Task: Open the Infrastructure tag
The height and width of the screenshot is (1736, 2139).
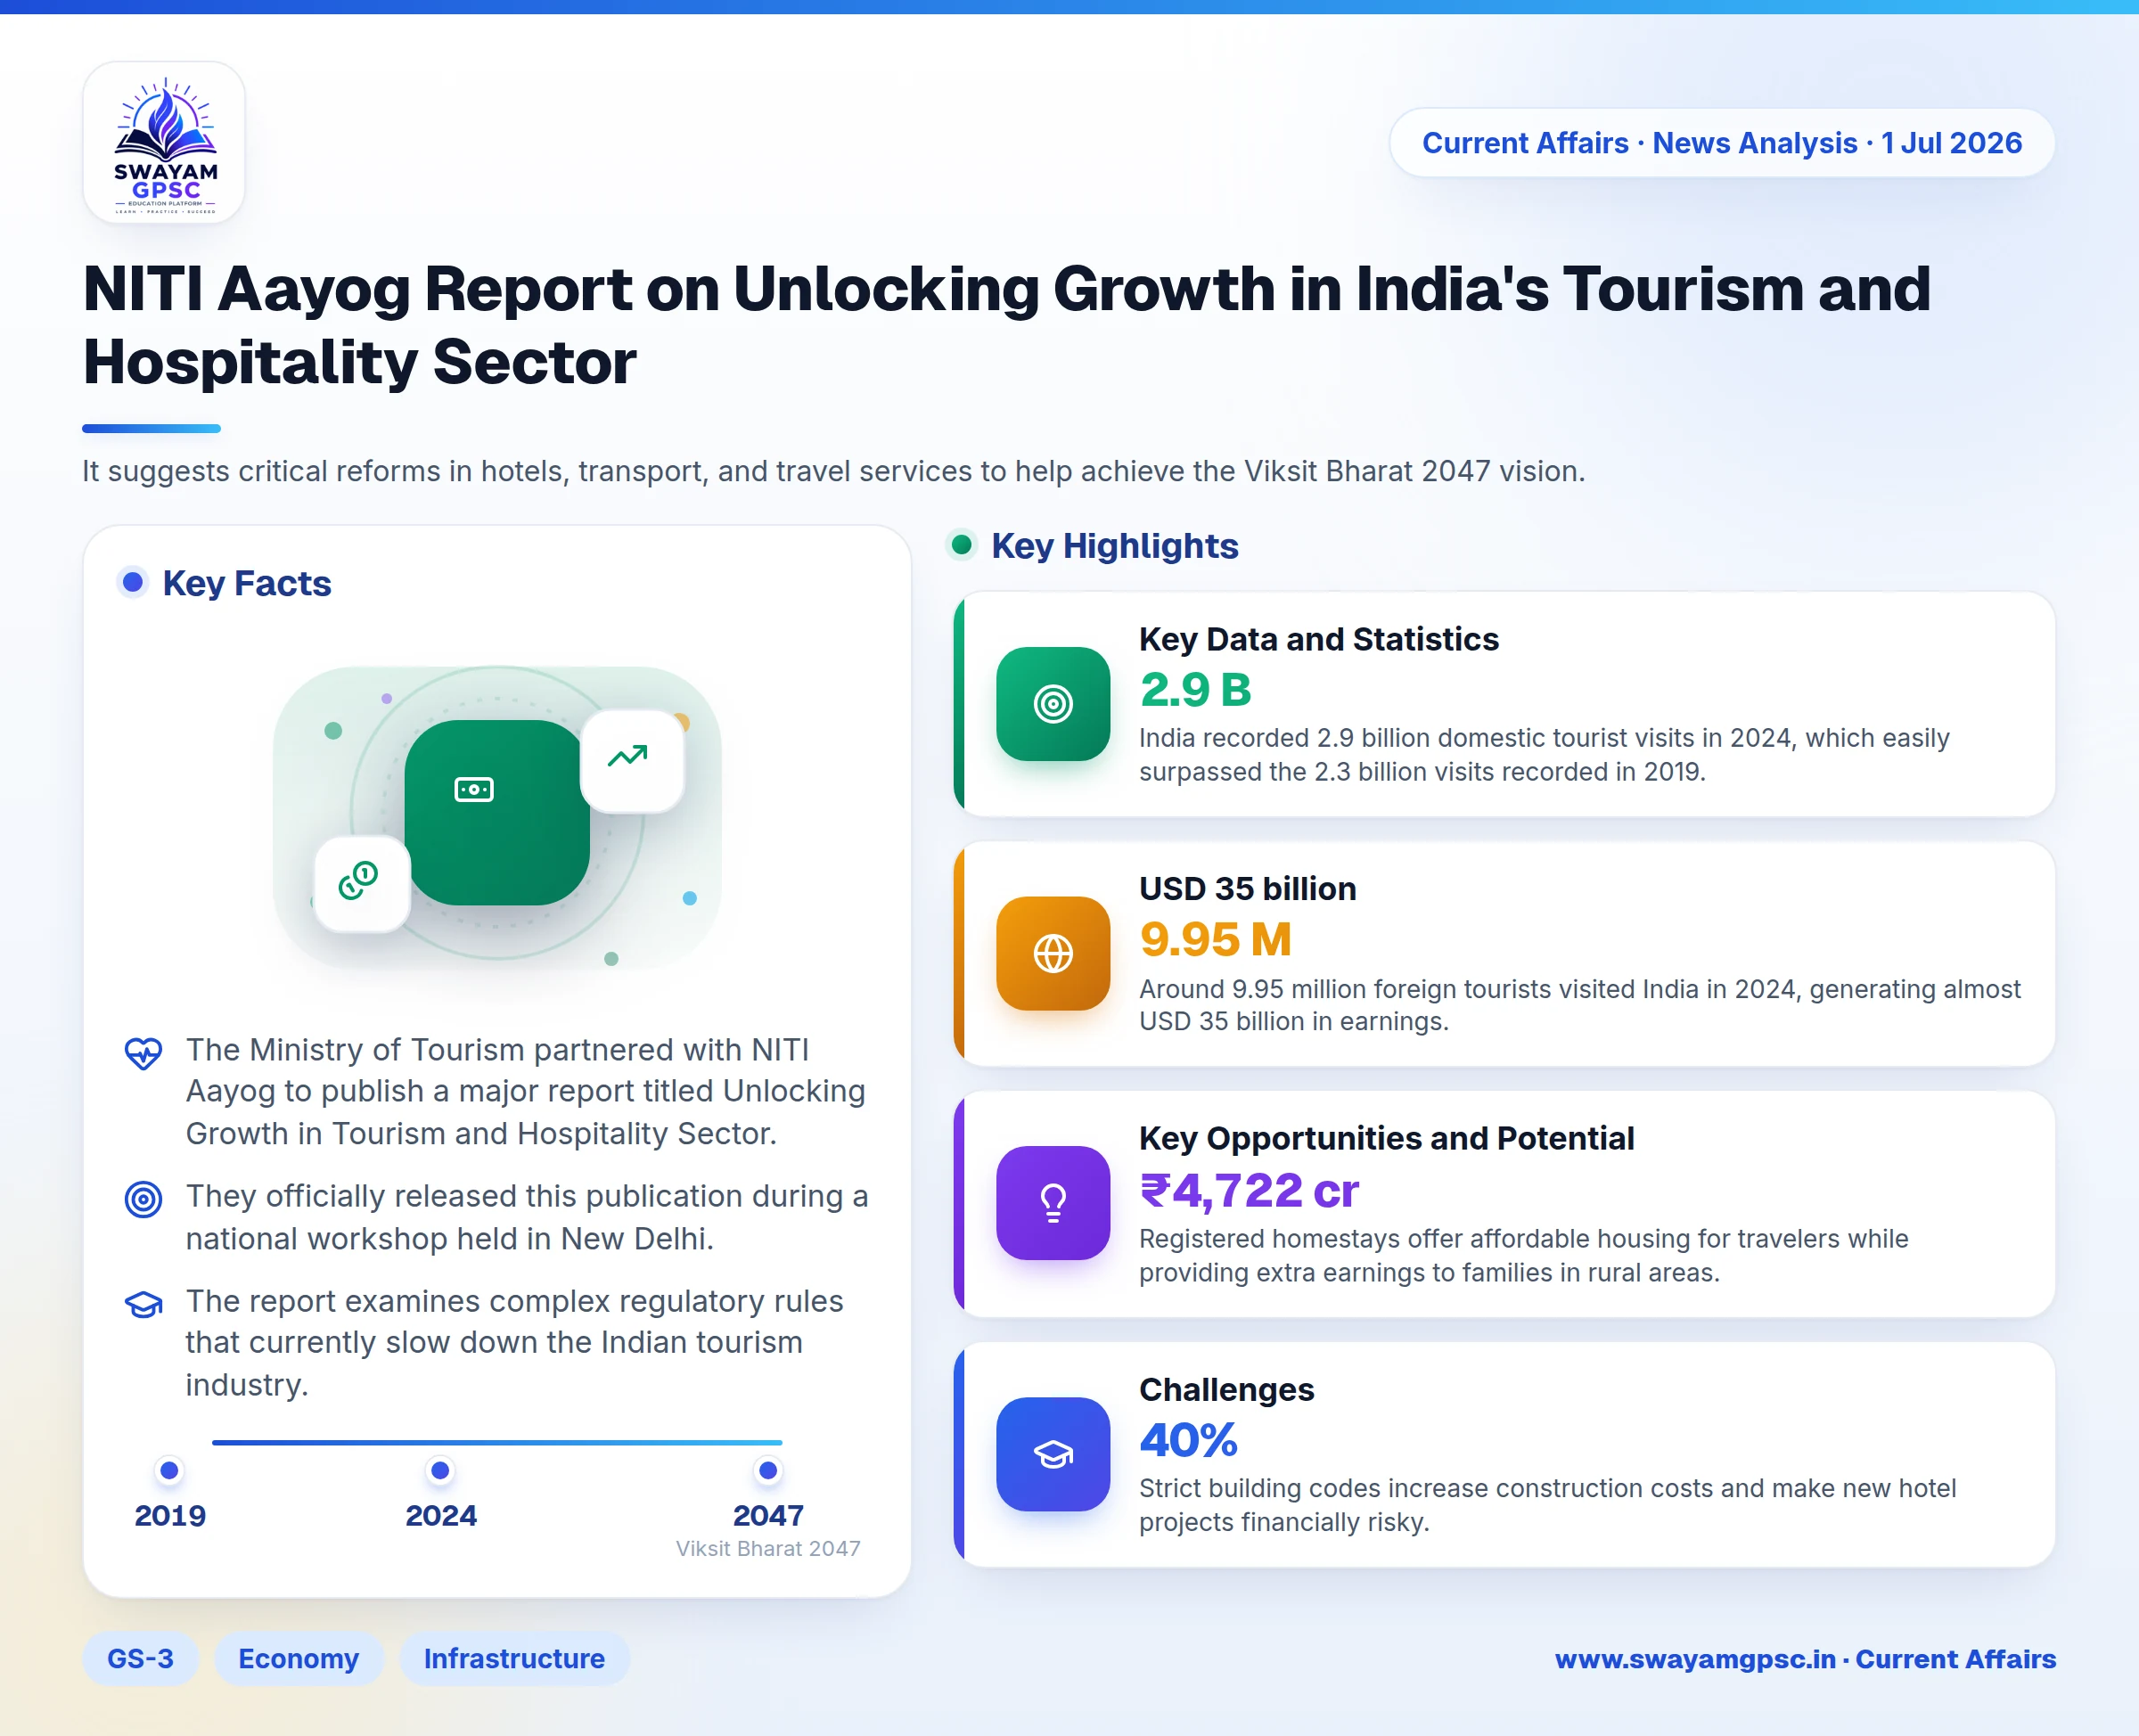Action: (x=515, y=1659)
